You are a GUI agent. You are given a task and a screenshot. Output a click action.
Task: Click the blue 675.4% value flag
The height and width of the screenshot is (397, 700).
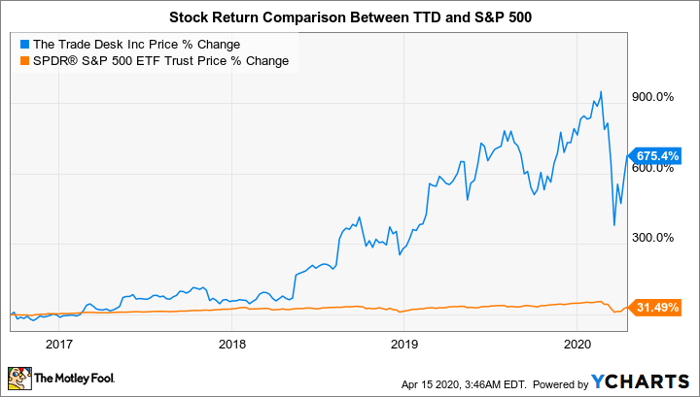(654, 156)
